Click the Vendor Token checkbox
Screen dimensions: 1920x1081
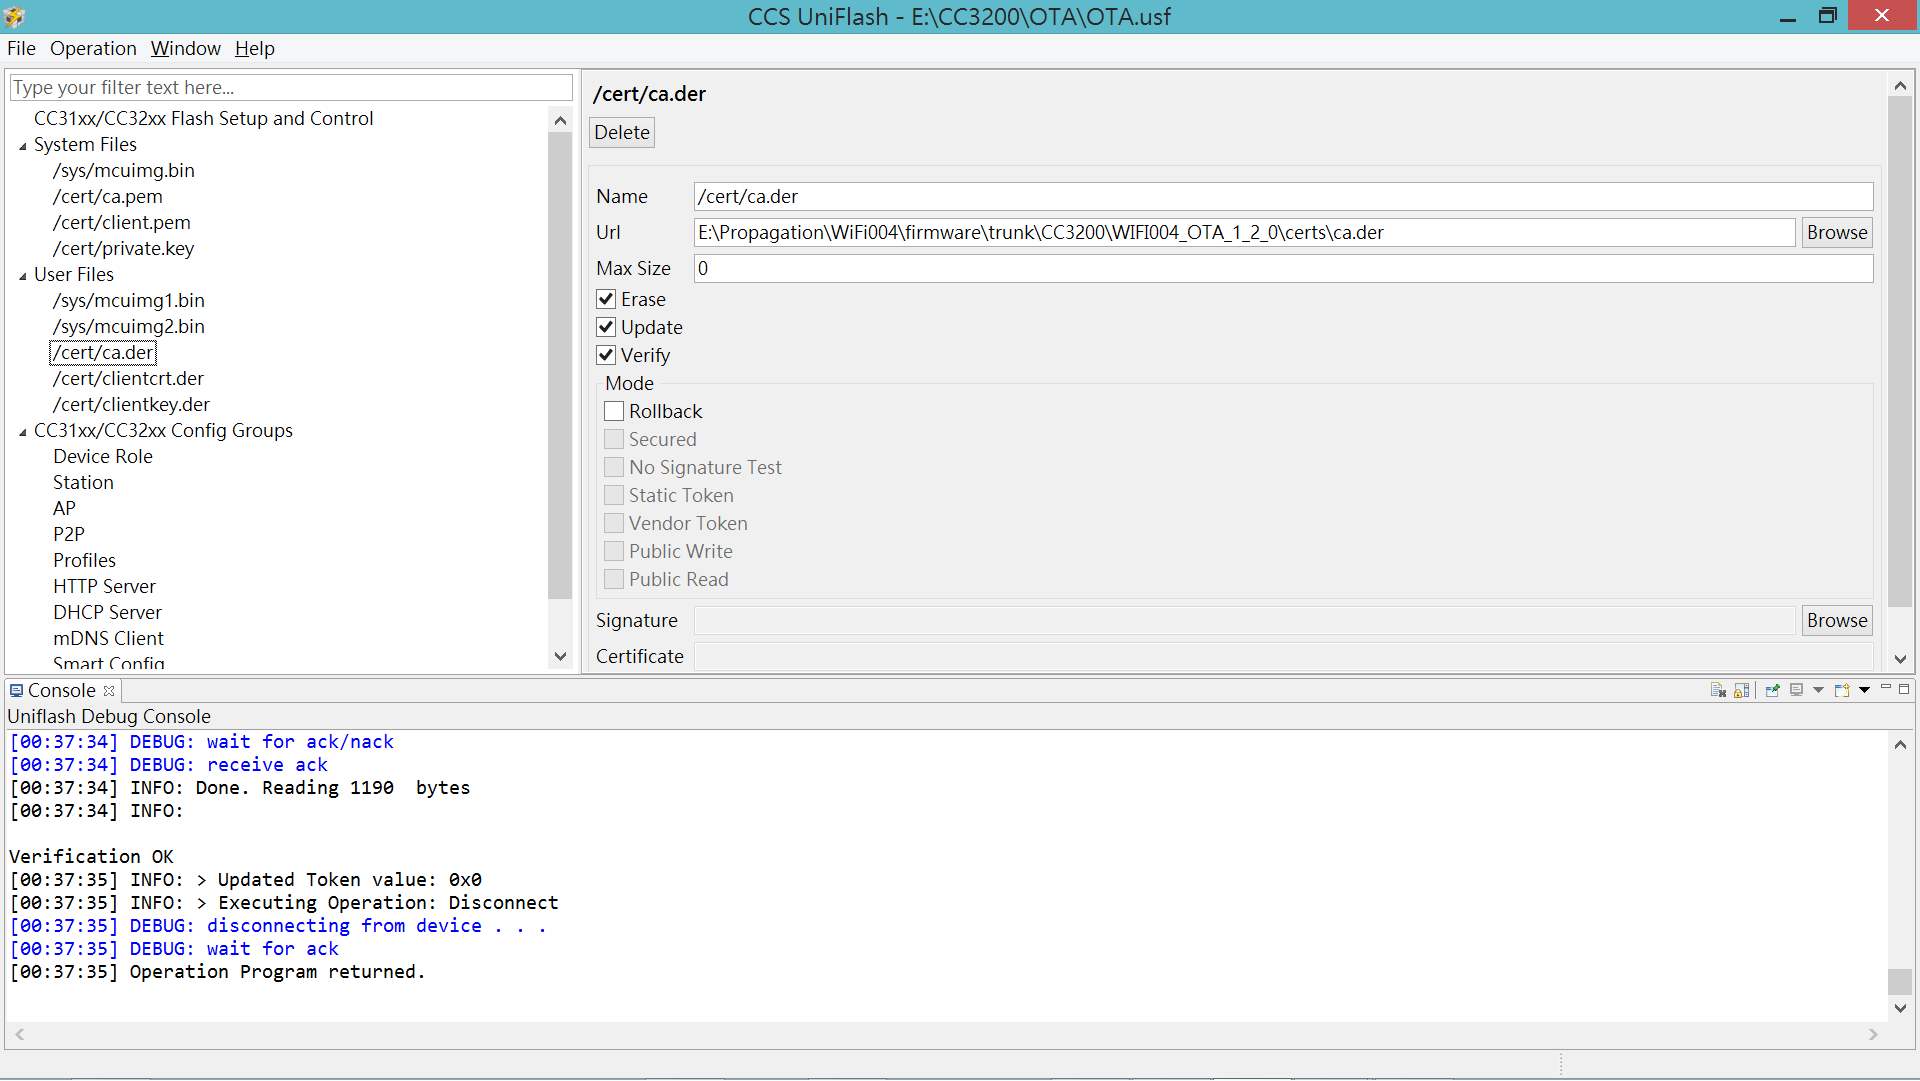point(614,523)
